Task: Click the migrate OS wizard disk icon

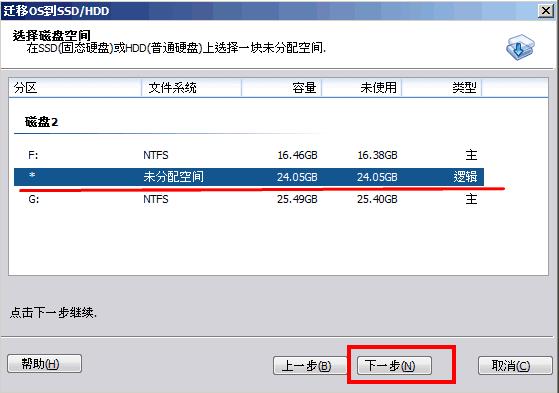Action: [x=520, y=47]
